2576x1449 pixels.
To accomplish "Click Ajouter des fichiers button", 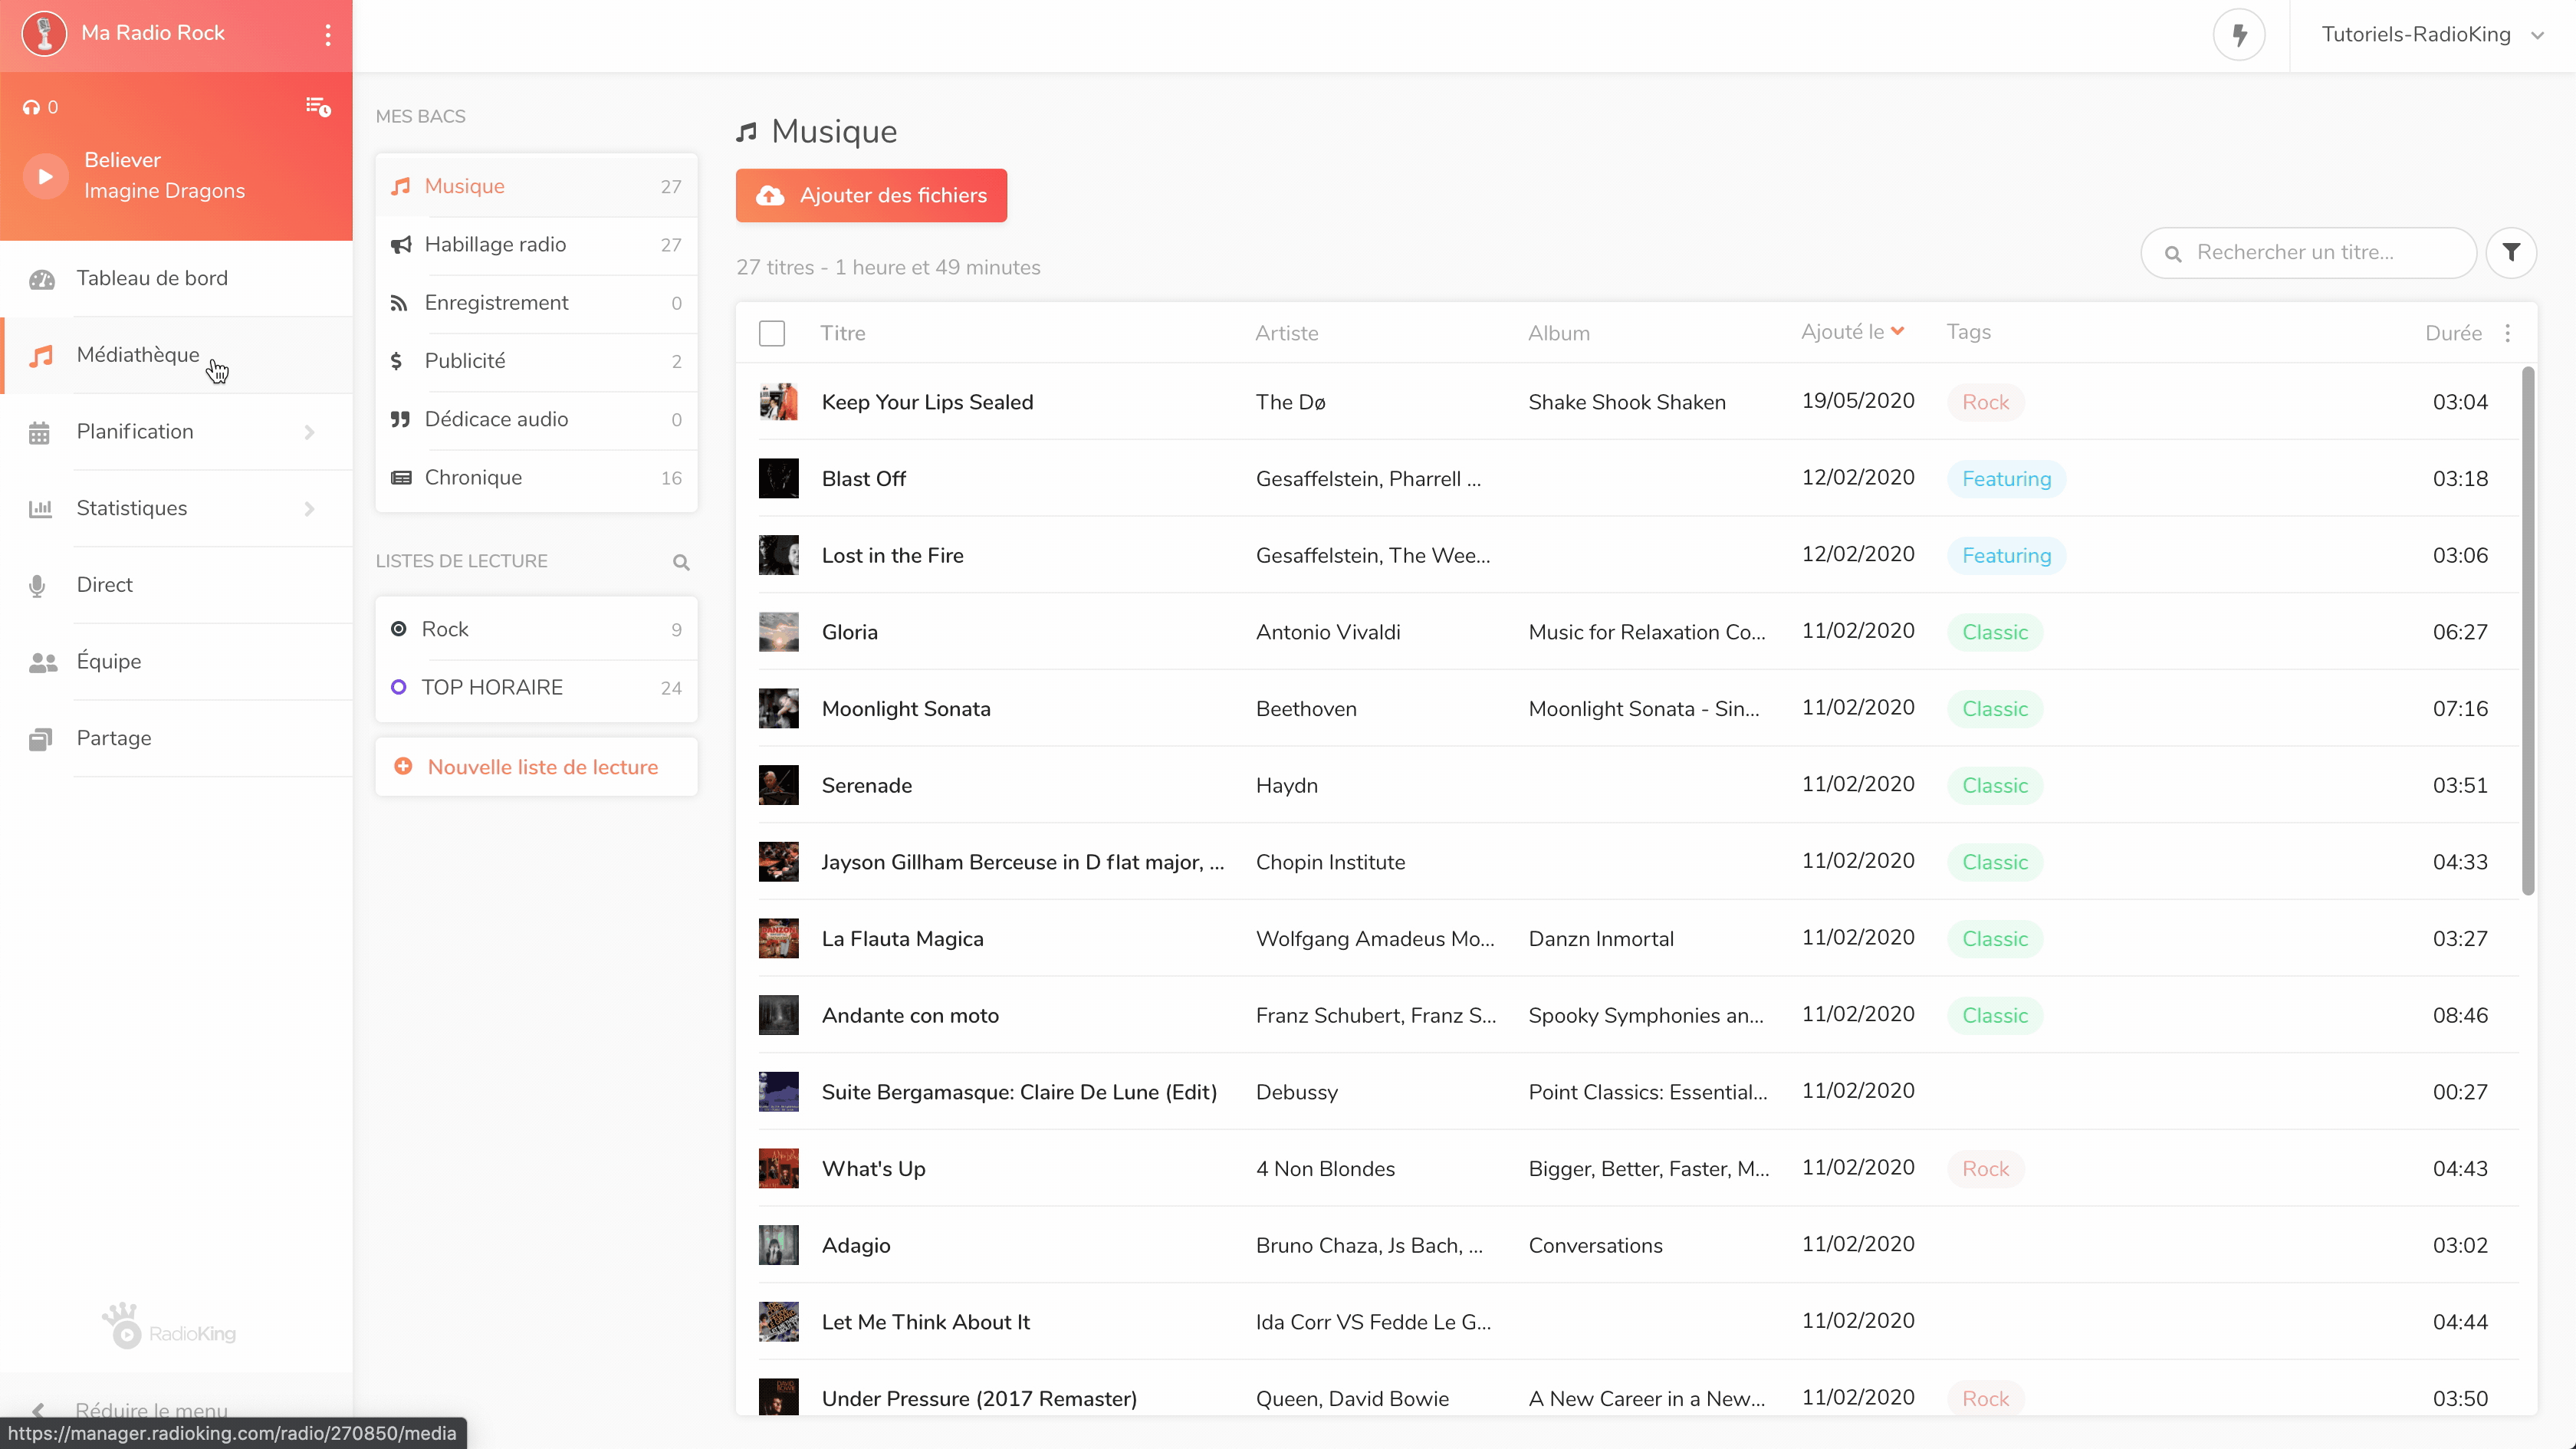I will [871, 195].
